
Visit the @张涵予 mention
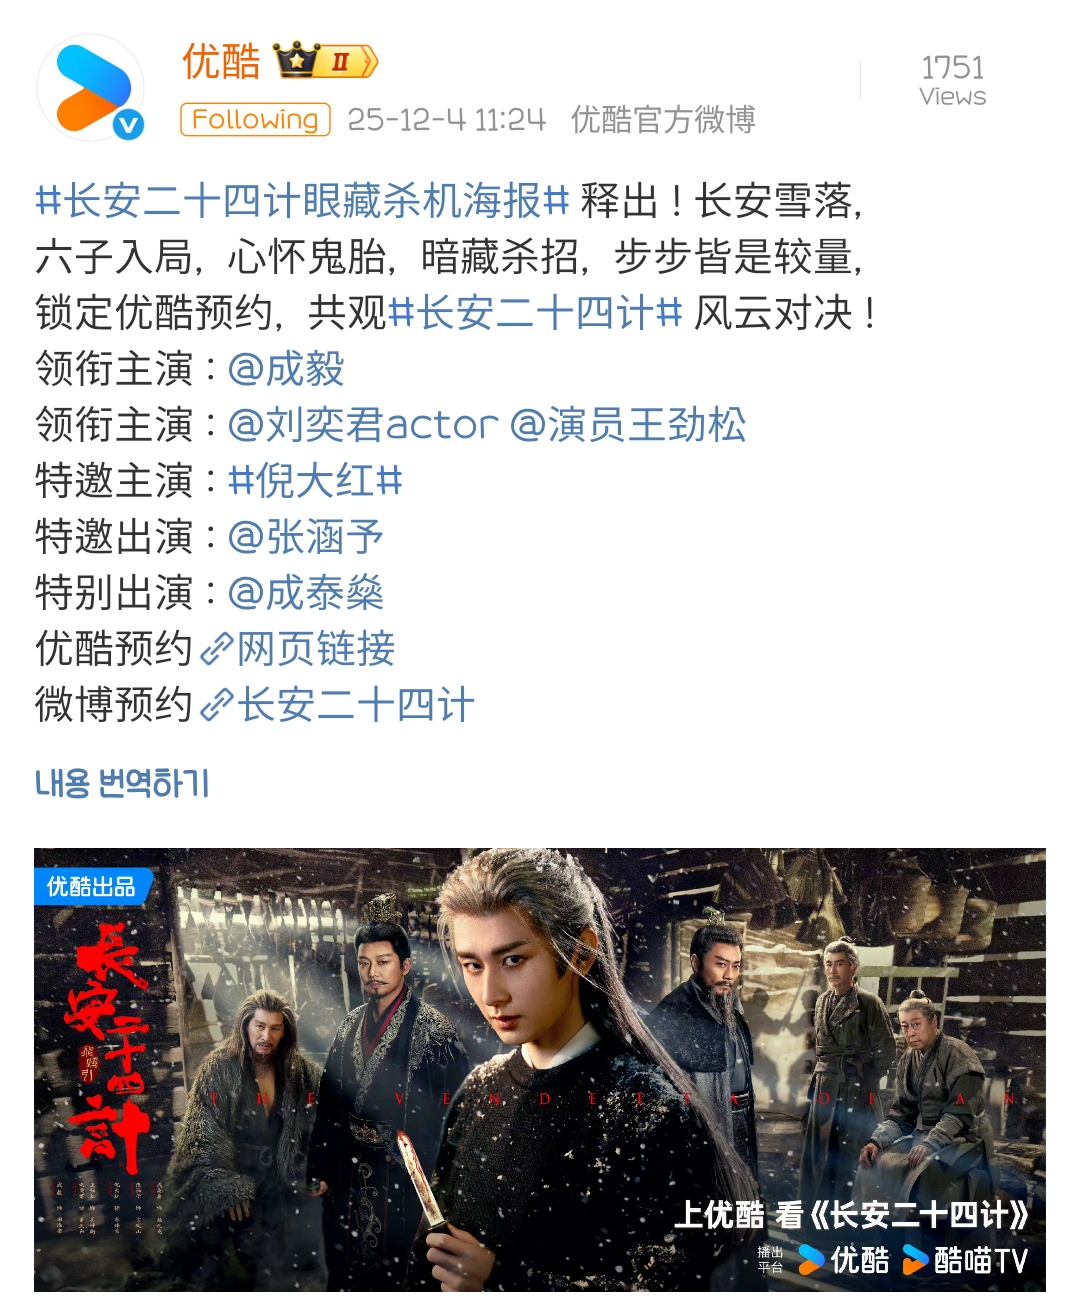[306, 537]
